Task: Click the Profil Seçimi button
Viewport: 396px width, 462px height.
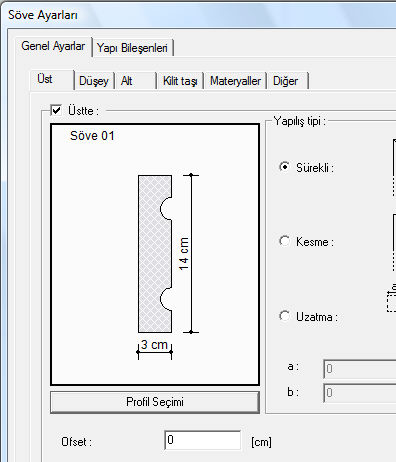Action: [x=155, y=402]
